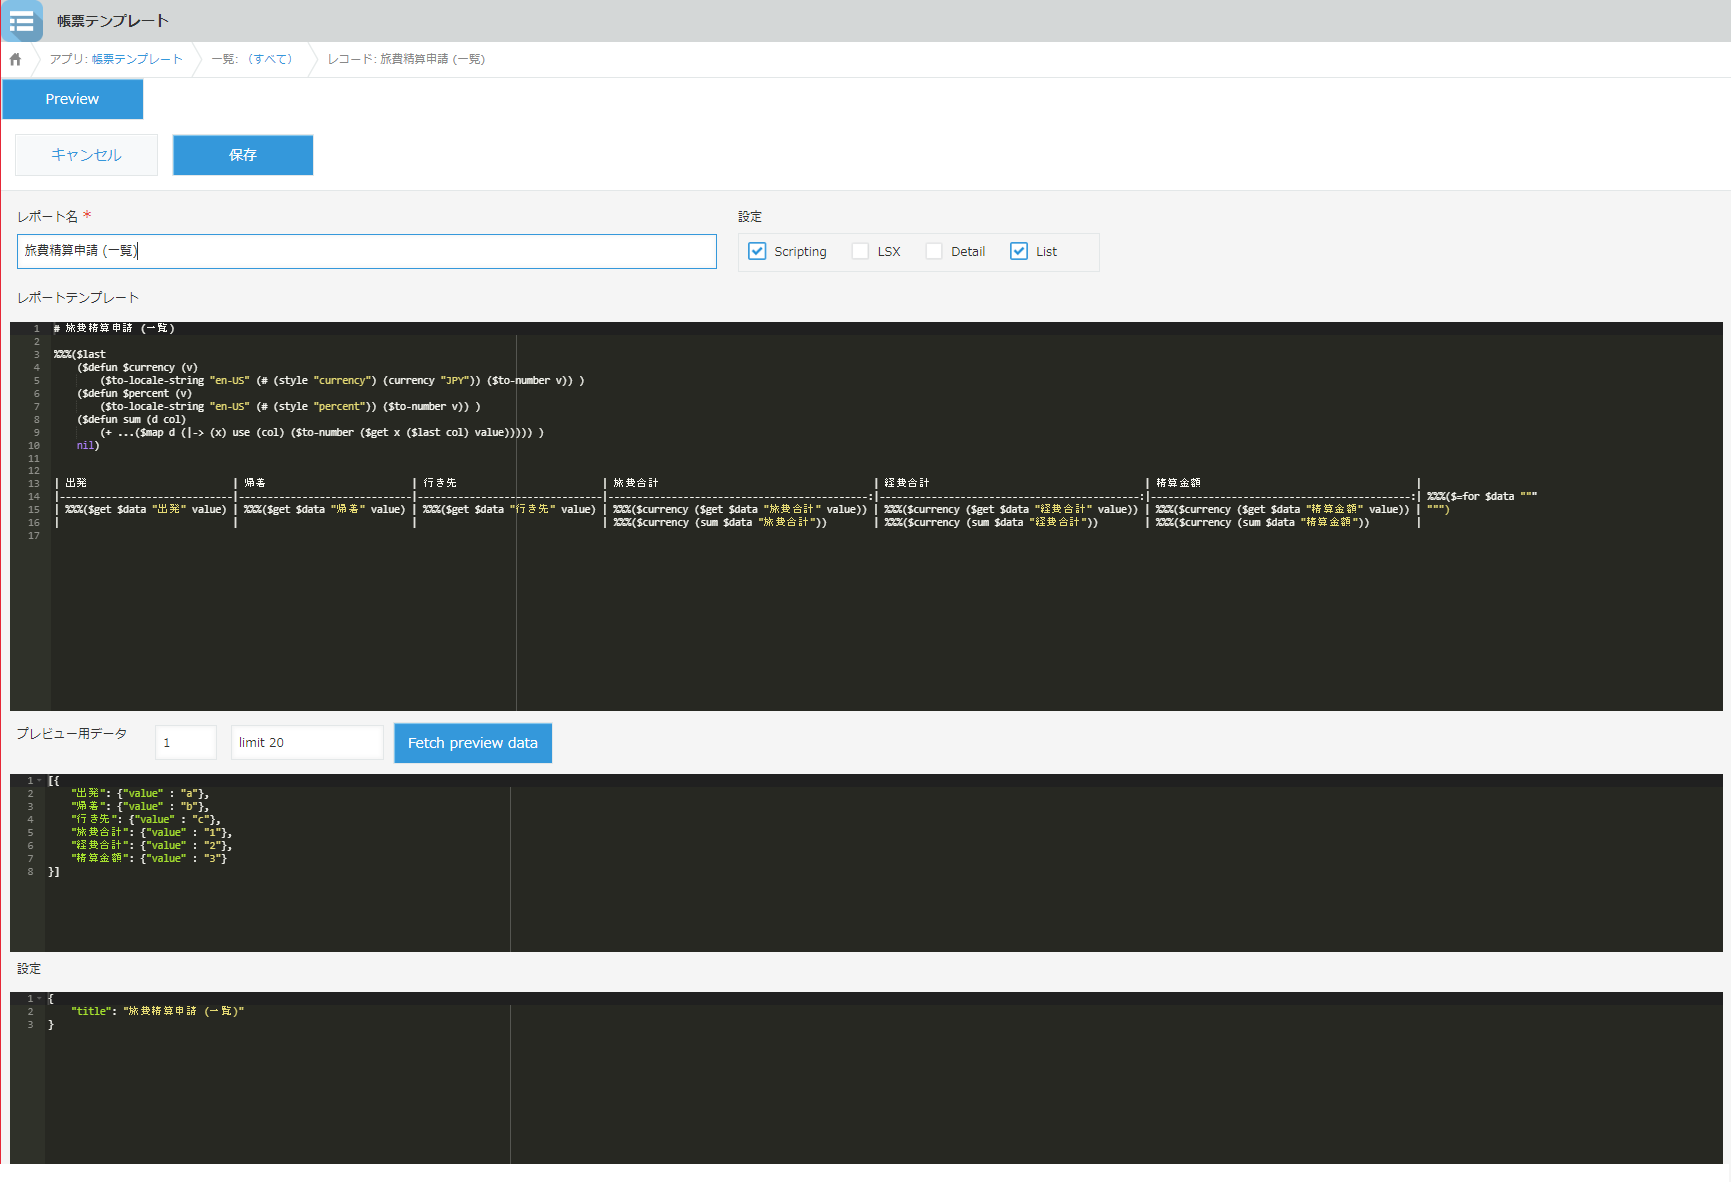Viewport: 1731px width, 1182px height.
Task: Click the '# 旅費精算申請 (一覧)' heading line in template
Action: click(x=114, y=328)
